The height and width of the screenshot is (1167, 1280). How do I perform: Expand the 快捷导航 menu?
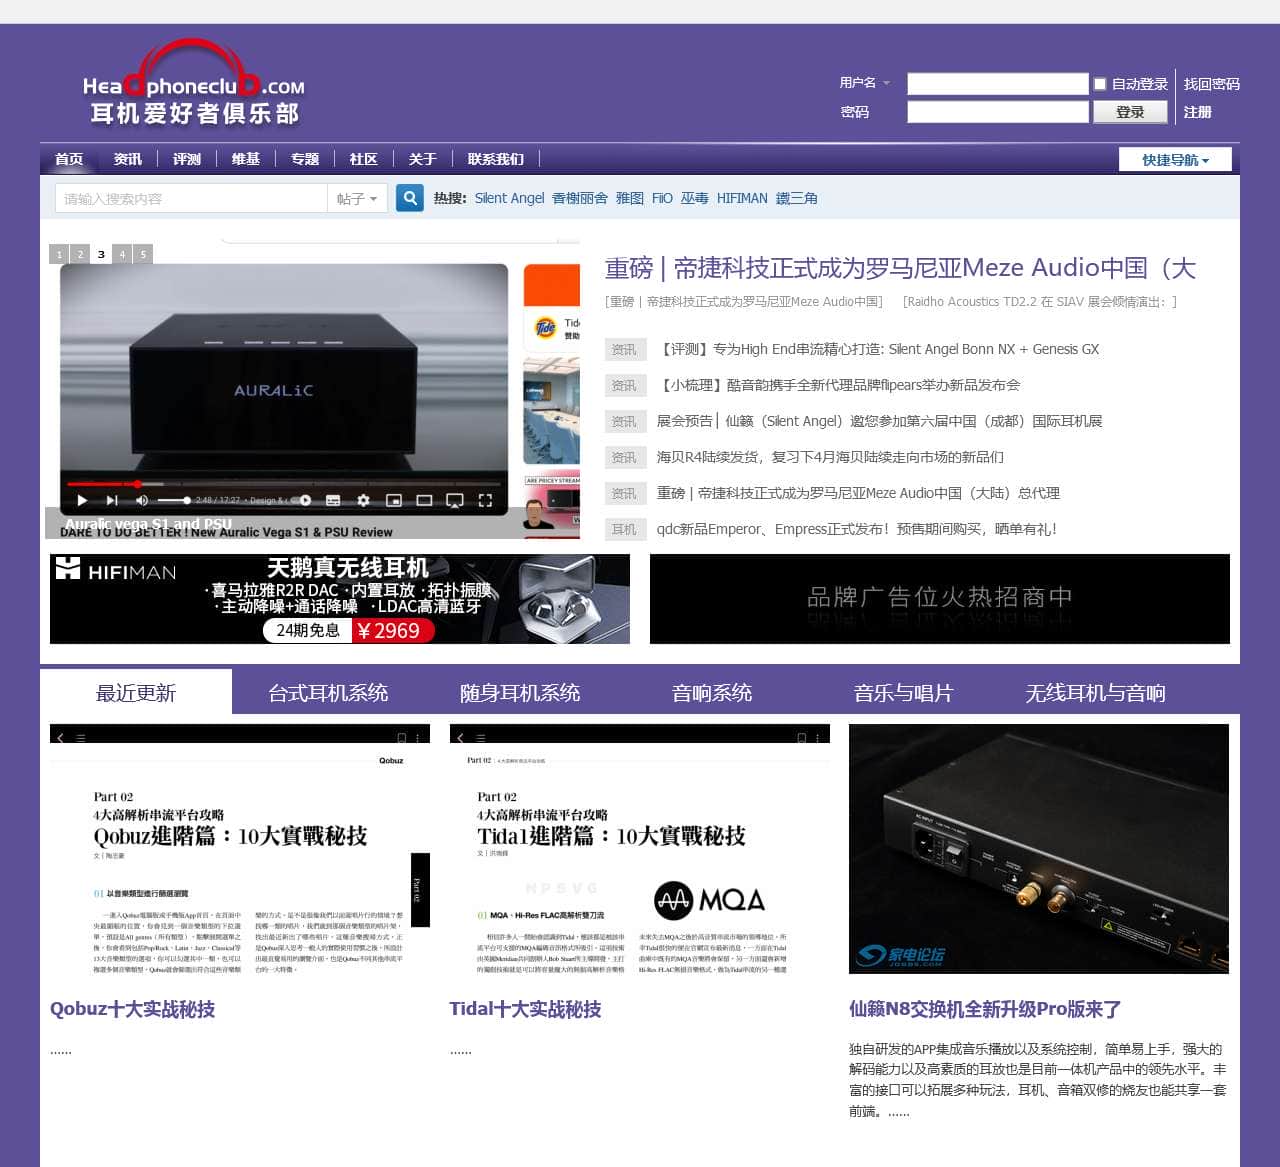1175,160
